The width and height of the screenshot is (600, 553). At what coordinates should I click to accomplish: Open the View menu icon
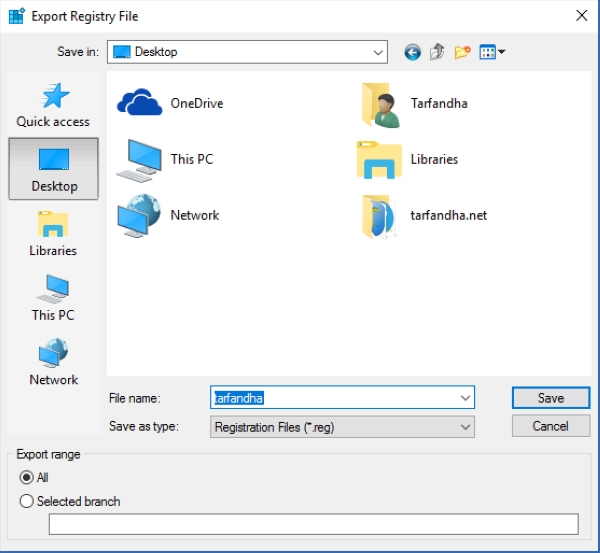(488, 52)
